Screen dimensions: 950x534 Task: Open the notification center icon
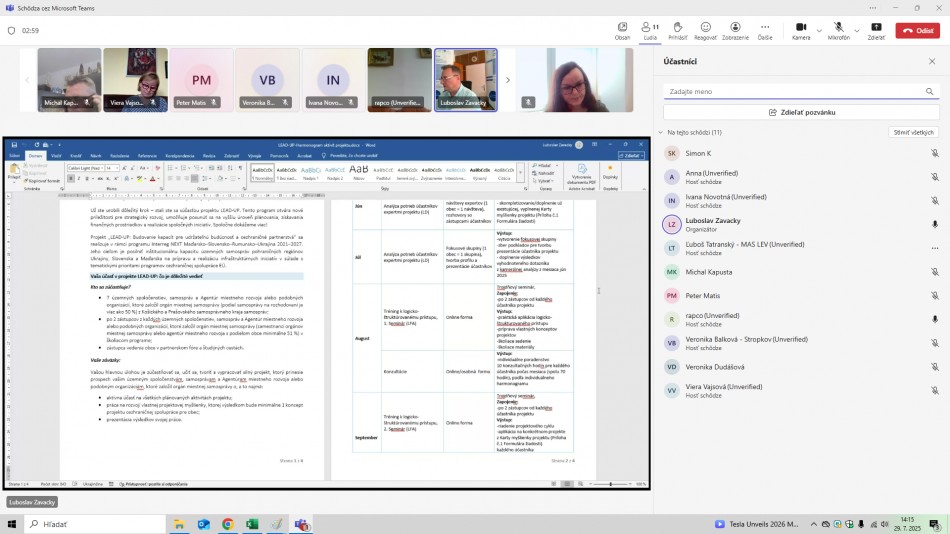click(x=935, y=524)
